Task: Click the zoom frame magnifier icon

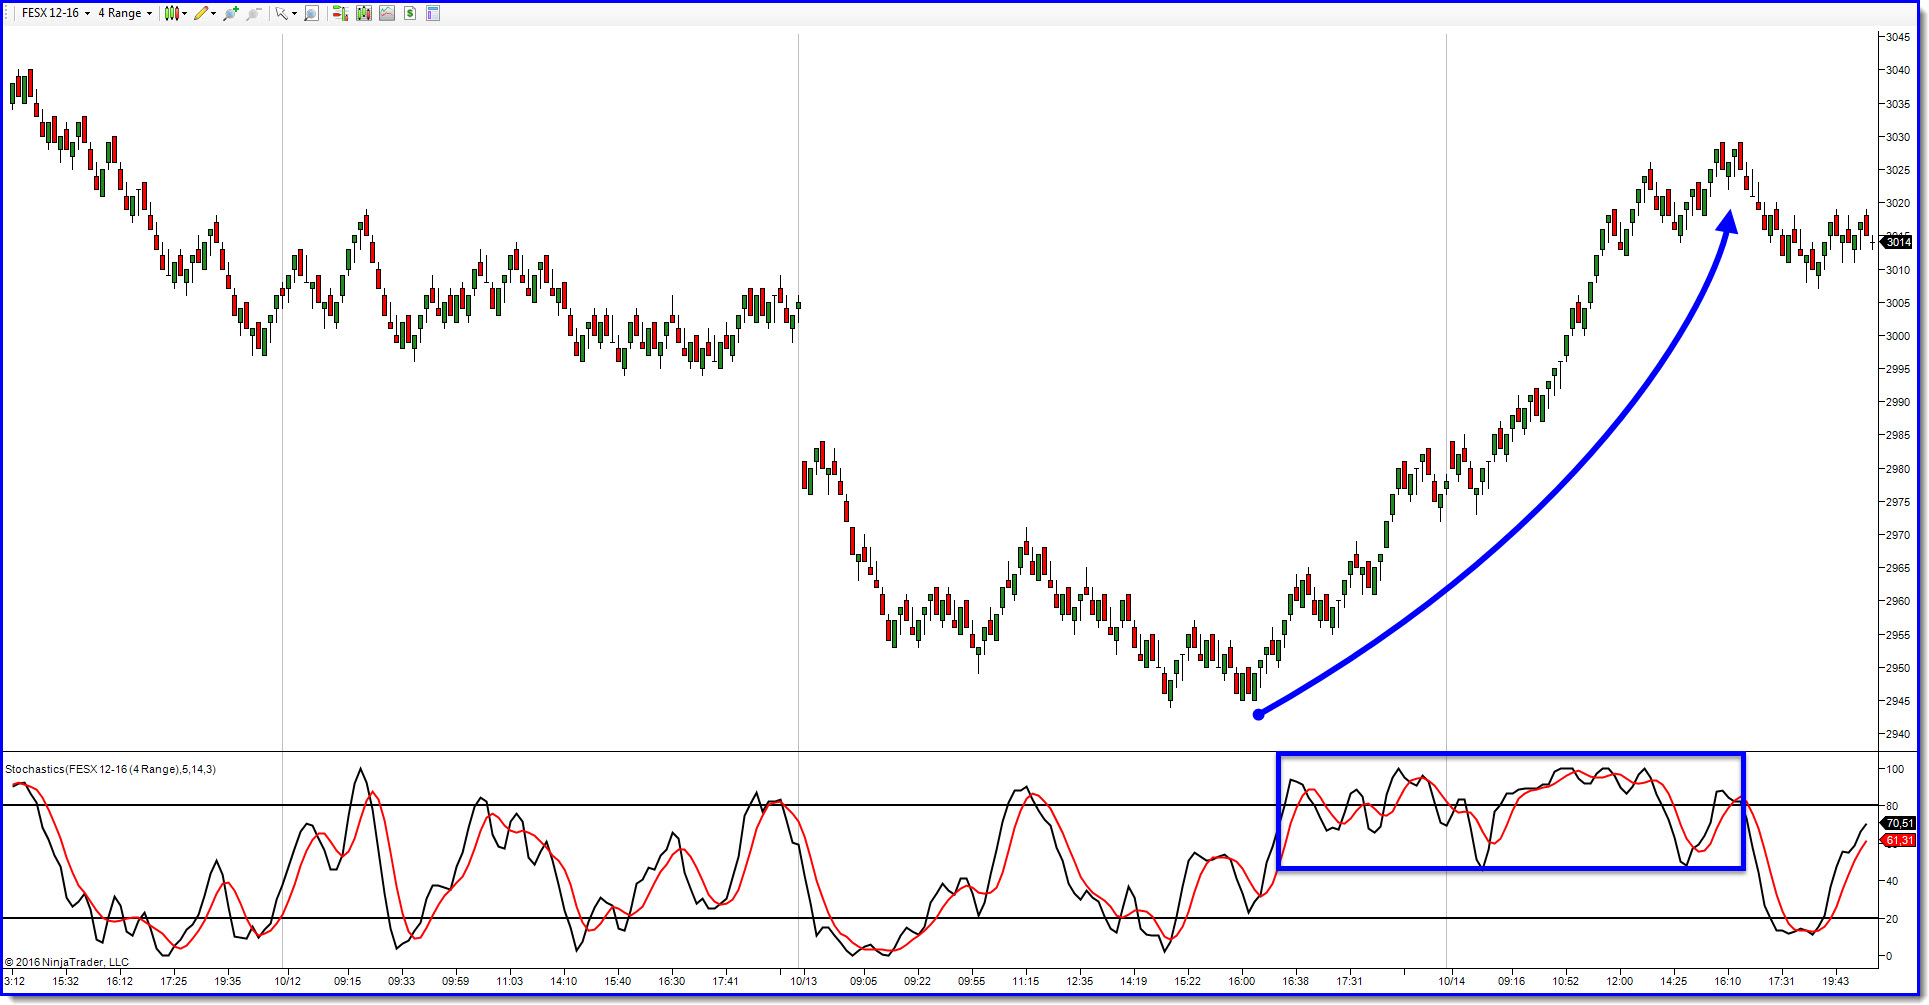Action: (x=311, y=13)
